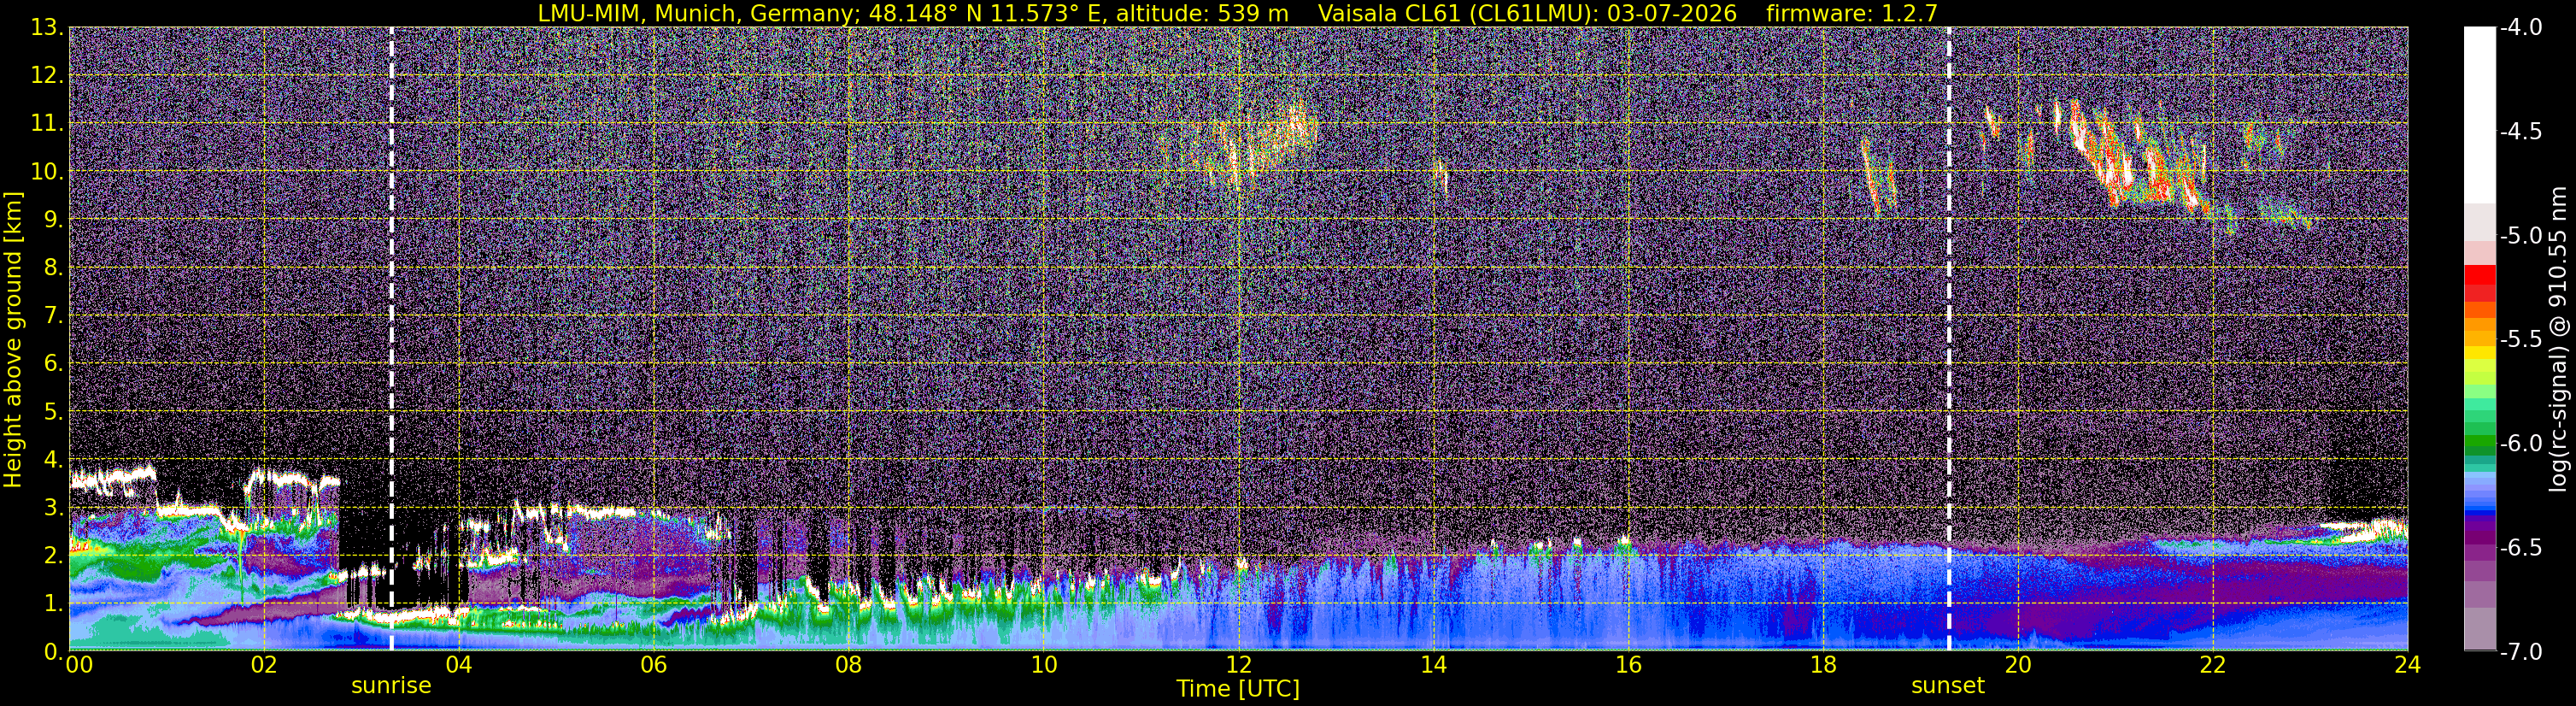
Task: Click the white top segment of the colorbar
Action: [x=2479, y=115]
